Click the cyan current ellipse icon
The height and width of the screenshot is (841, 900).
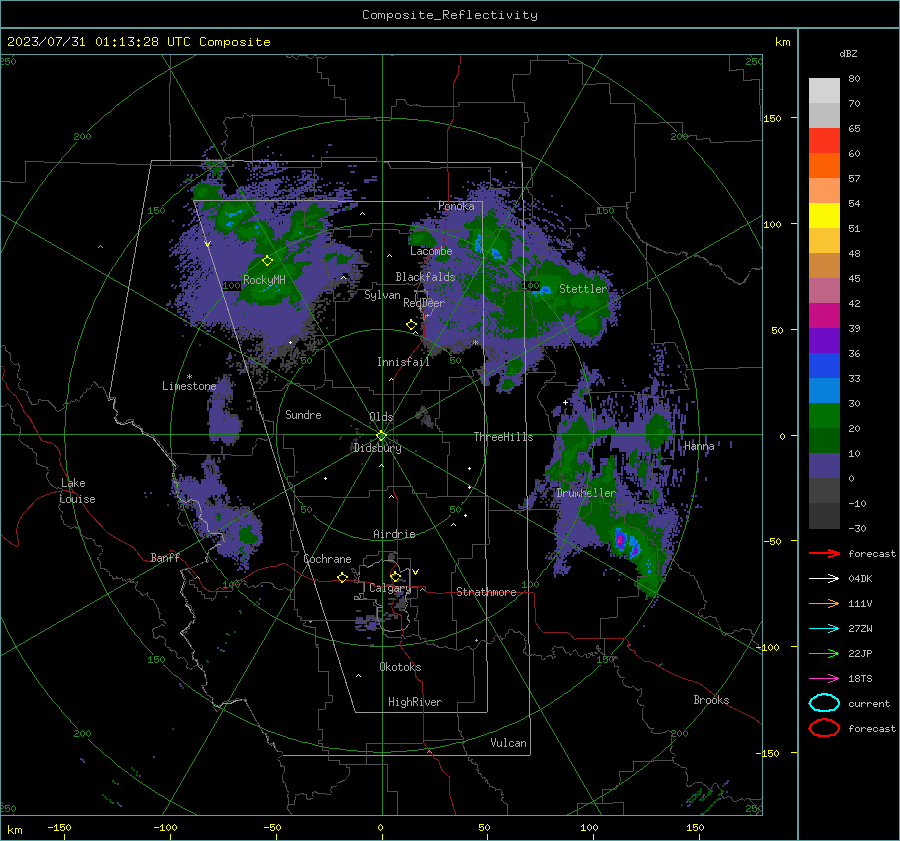(824, 703)
